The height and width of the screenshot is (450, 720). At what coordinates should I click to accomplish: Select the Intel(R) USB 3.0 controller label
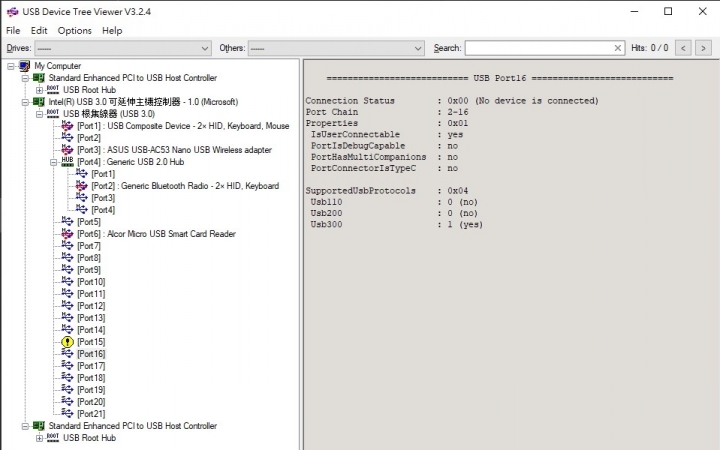[143, 102]
